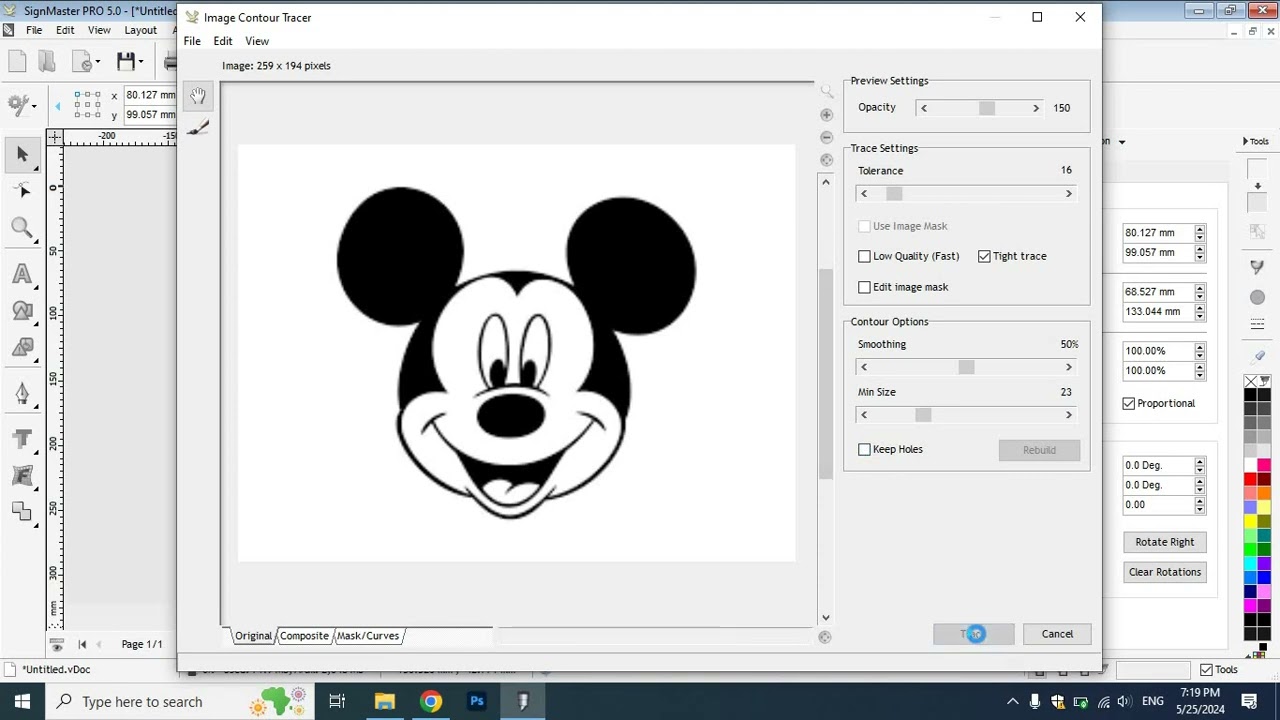Check the Keep Holes option

[x=864, y=449]
